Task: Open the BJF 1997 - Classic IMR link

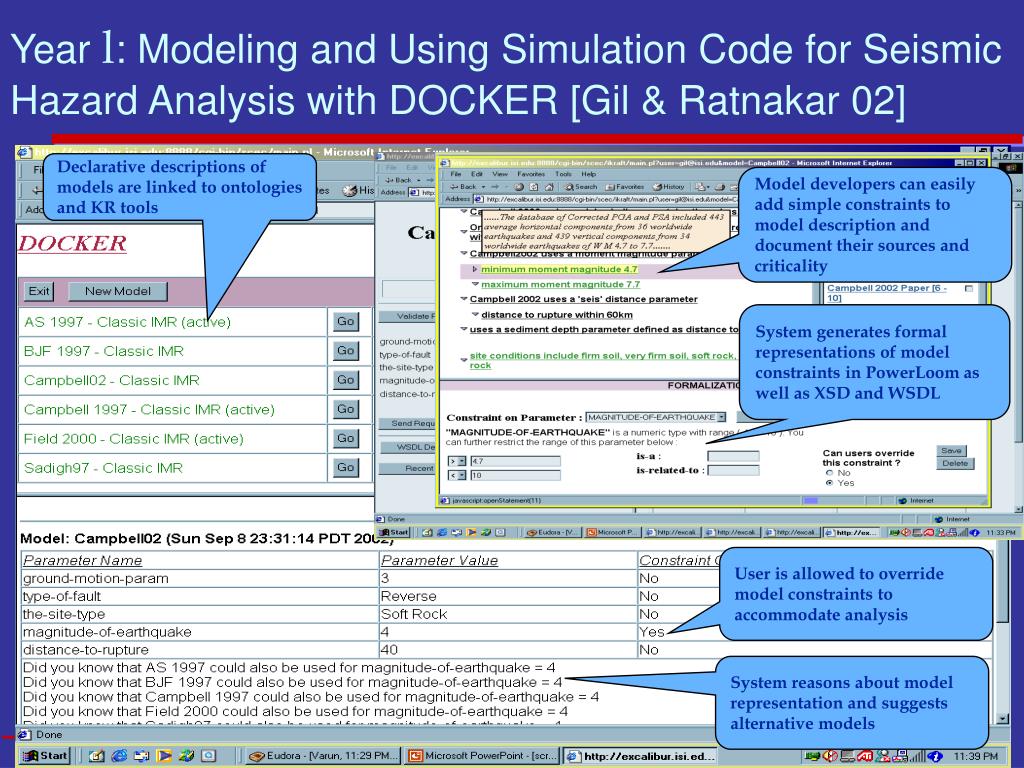Action: click(104, 351)
